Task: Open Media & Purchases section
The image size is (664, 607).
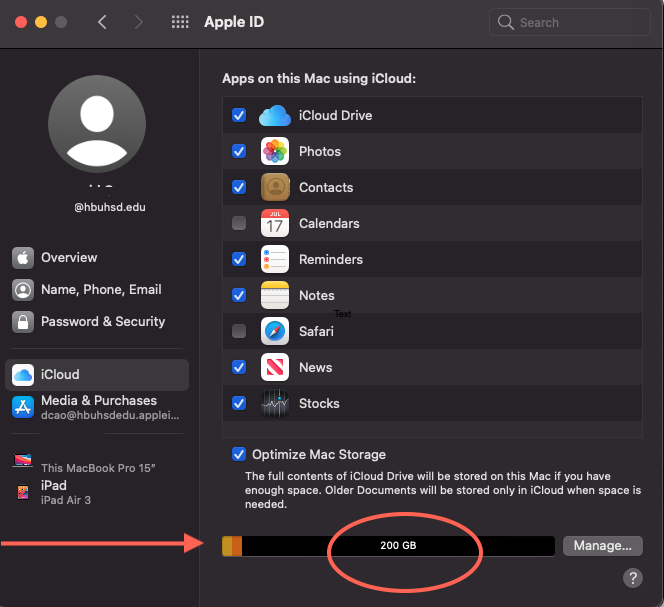Action: coord(97,407)
